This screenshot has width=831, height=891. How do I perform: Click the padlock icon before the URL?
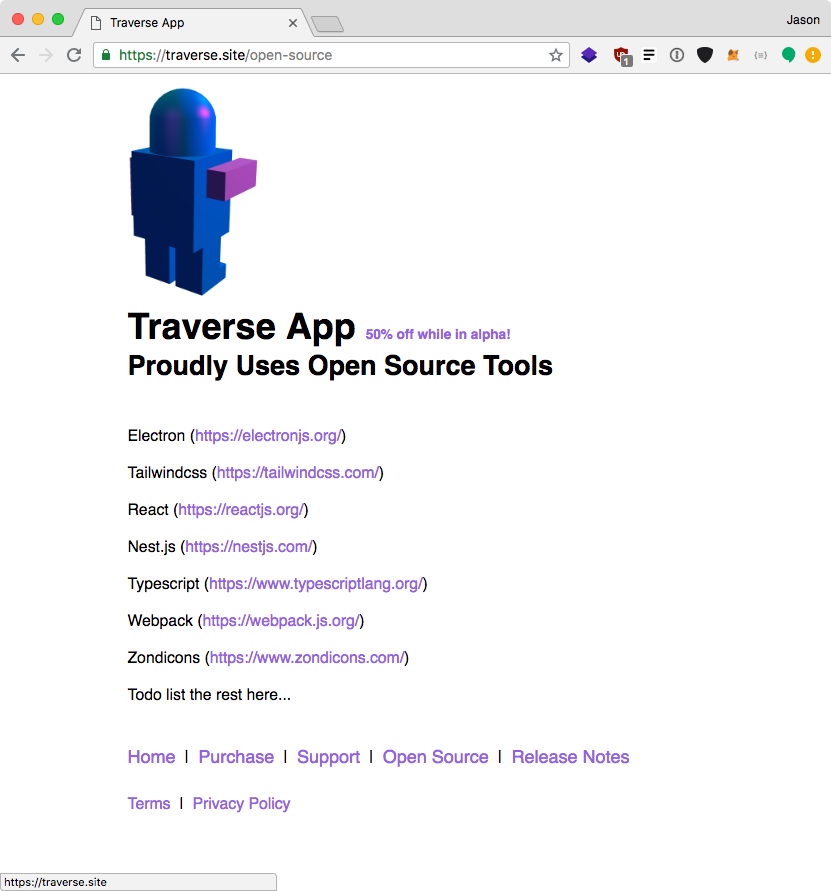105,56
